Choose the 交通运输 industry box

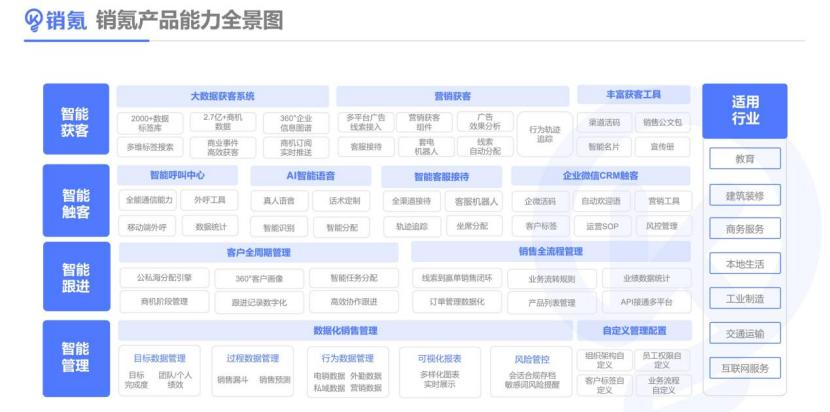coord(744,333)
